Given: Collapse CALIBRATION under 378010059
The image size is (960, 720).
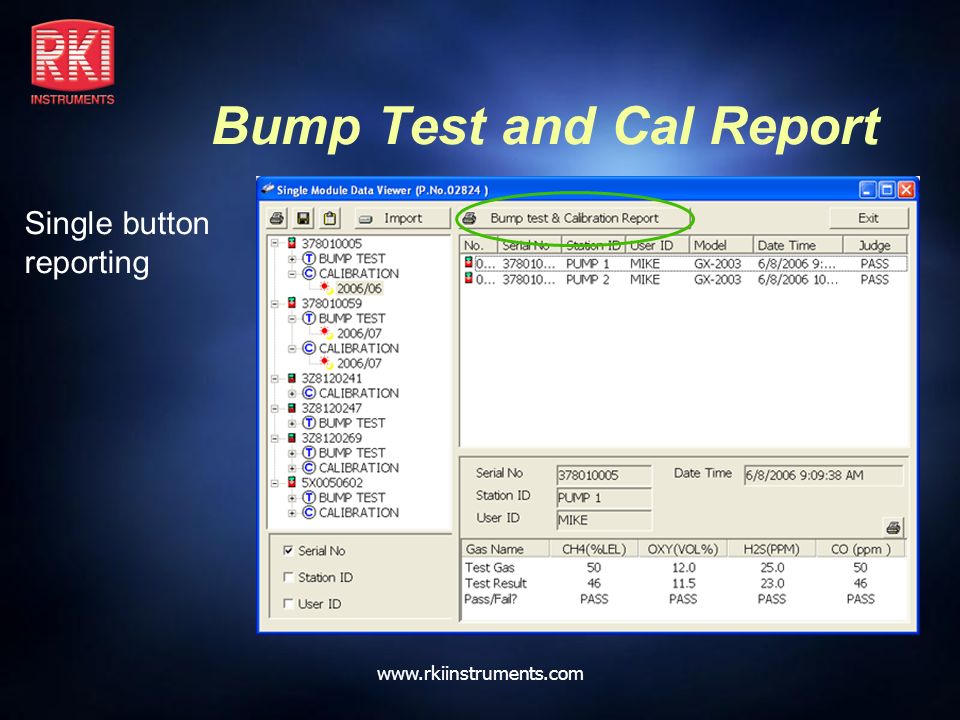Looking at the screenshot, I should click(292, 348).
